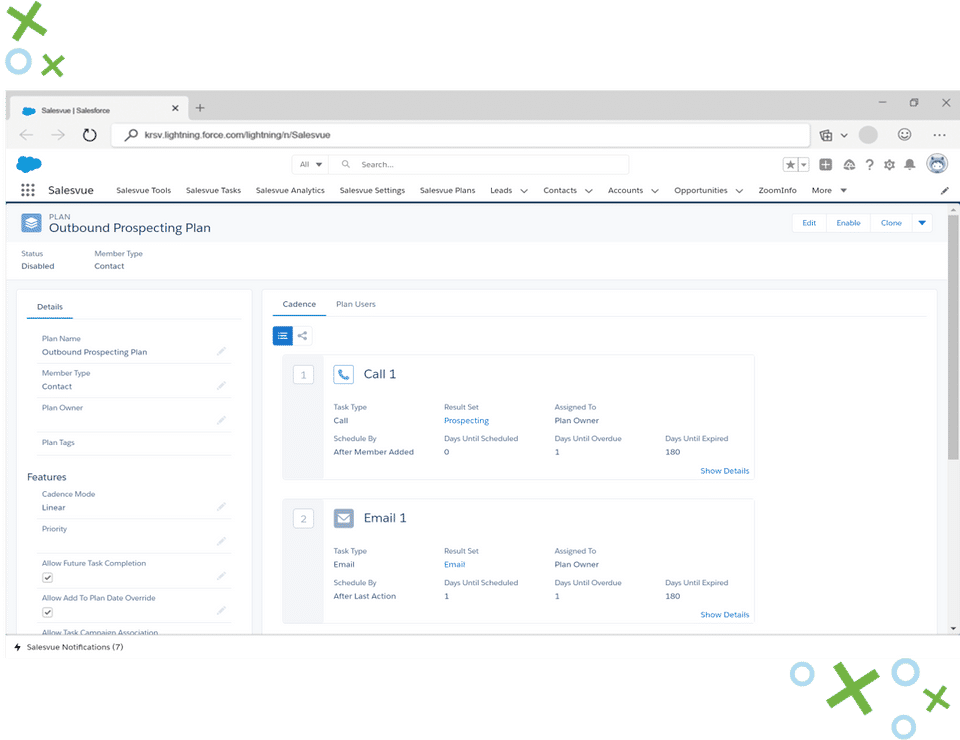Toggle Allow Add To Plan Date Override checkbox

(47, 612)
